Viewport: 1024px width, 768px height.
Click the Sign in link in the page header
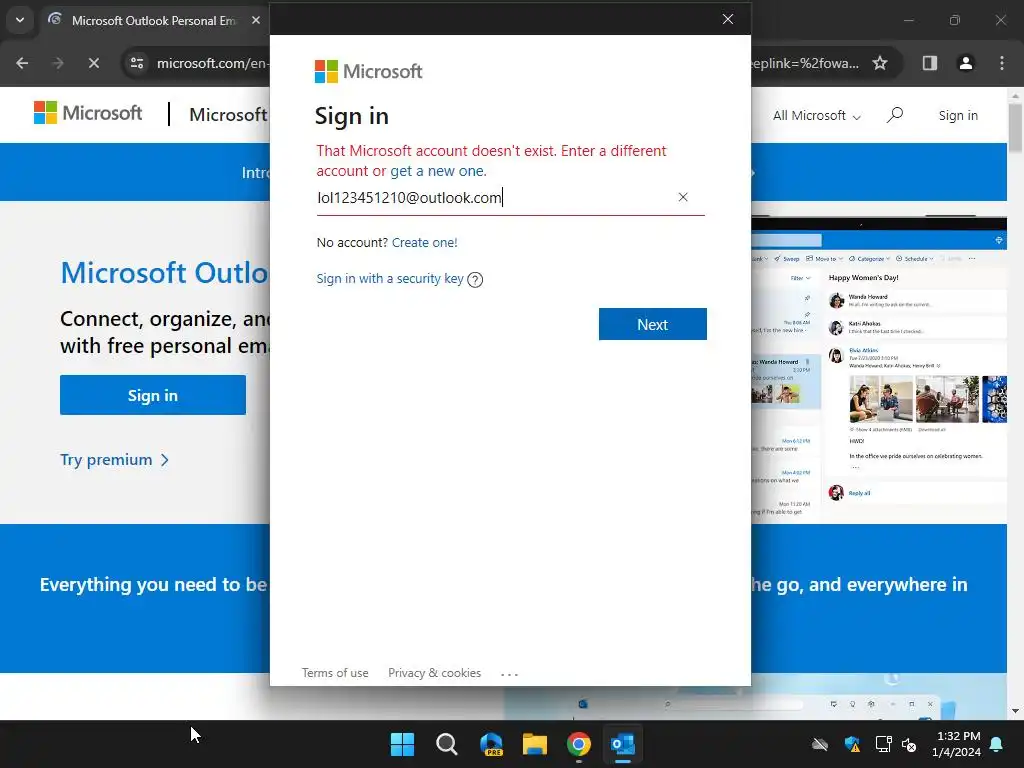pyautogui.click(x=958, y=116)
